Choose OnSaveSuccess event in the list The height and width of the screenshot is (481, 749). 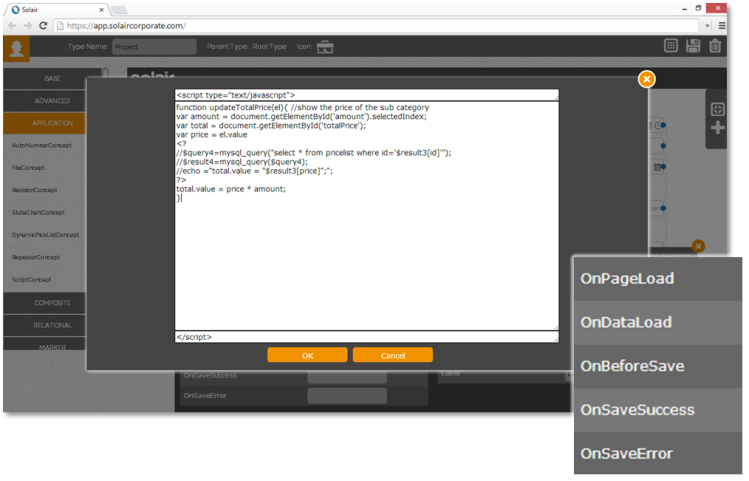pyautogui.click(x=658, y=410)
